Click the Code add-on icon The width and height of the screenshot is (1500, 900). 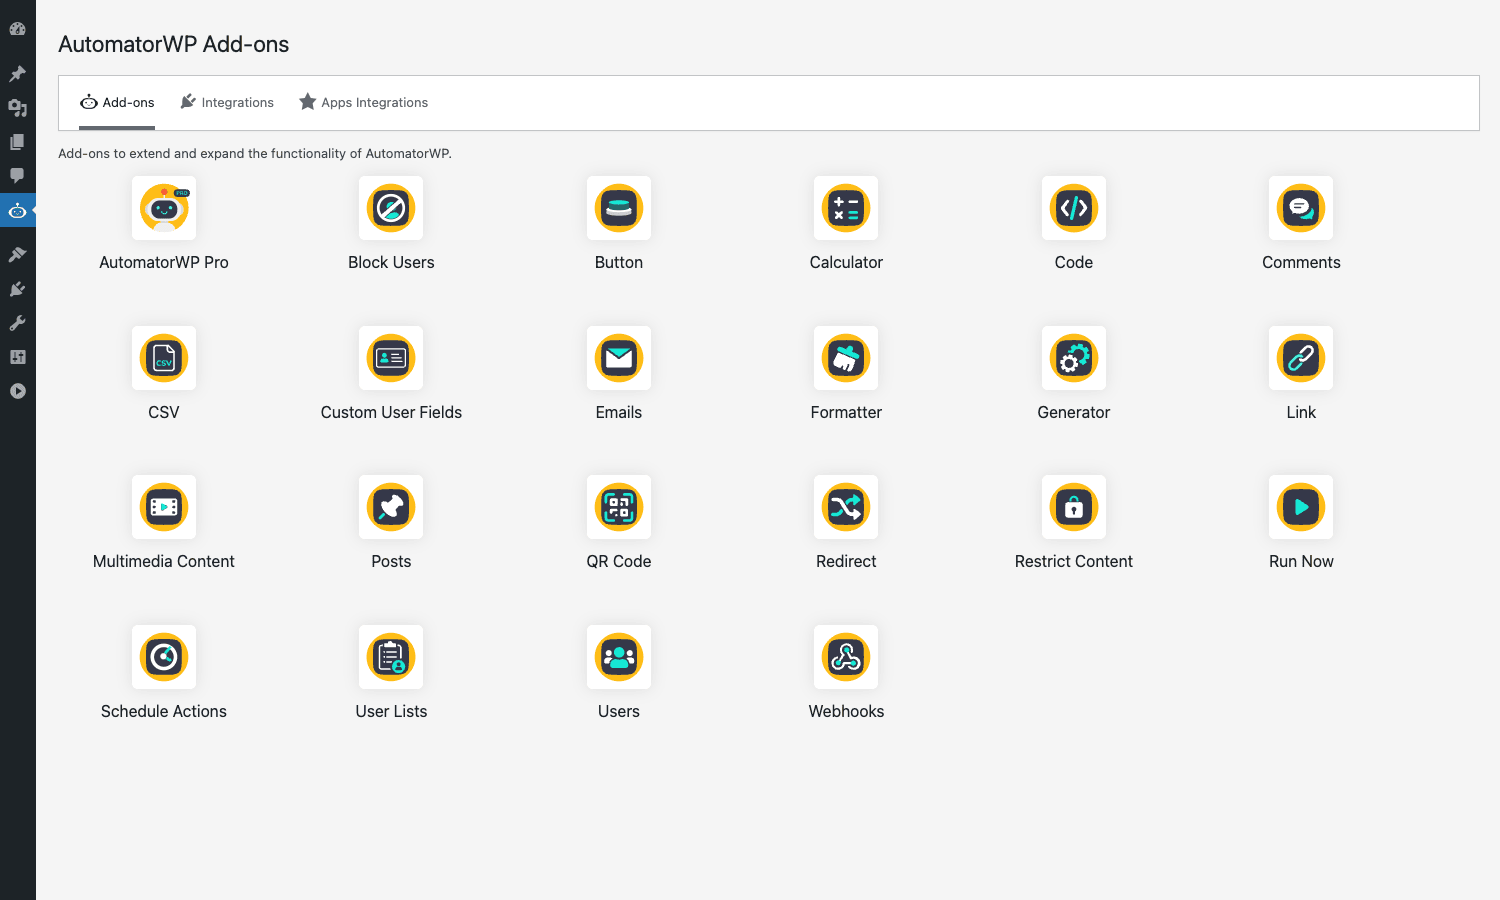[x=1074, y=208]
